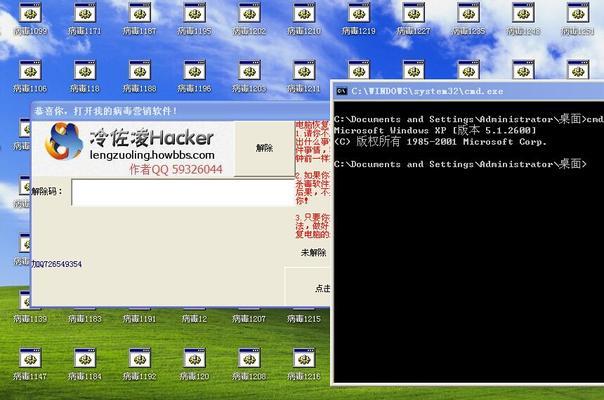Image resolution: width=604 pixels, height=400 pixels.
Task: Click the 病毒1183 label below dialog
Action: pyautogui.click(x=85, y=319)
